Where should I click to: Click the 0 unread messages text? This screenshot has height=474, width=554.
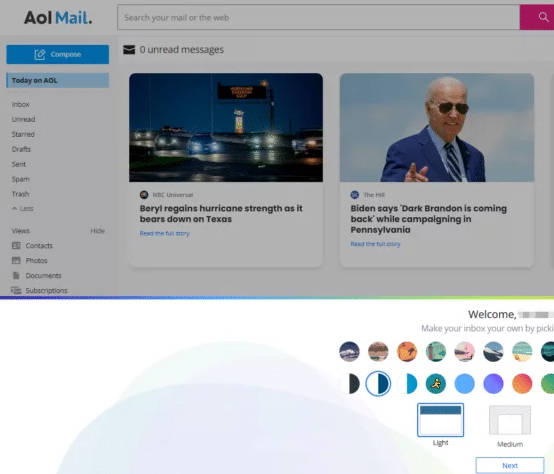(x=182, y=50)
